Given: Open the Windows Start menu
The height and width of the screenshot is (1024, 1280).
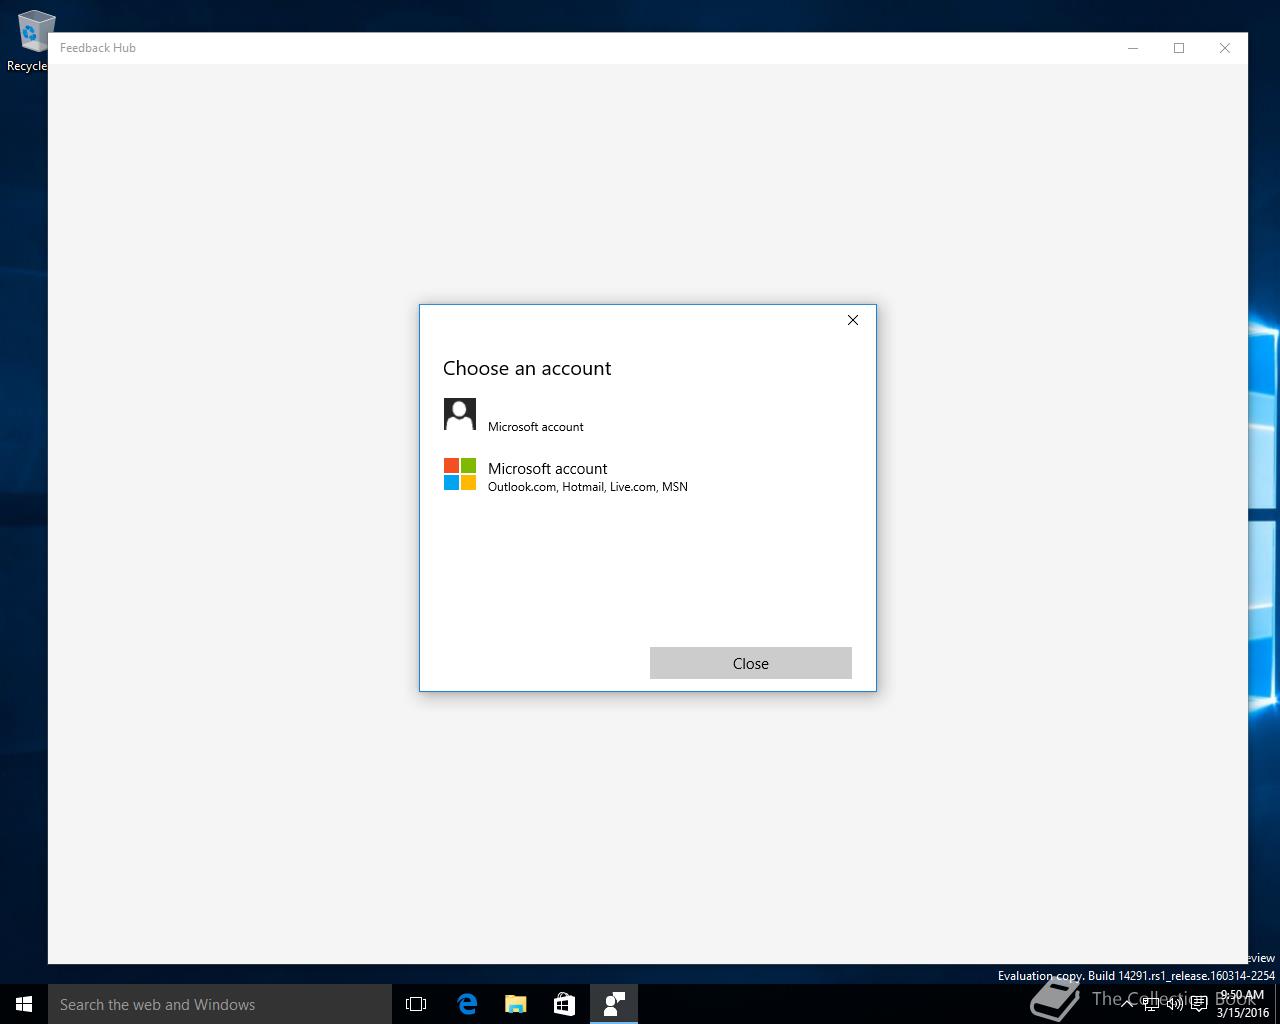Looking at the screenshot, I should point(24,1004).
